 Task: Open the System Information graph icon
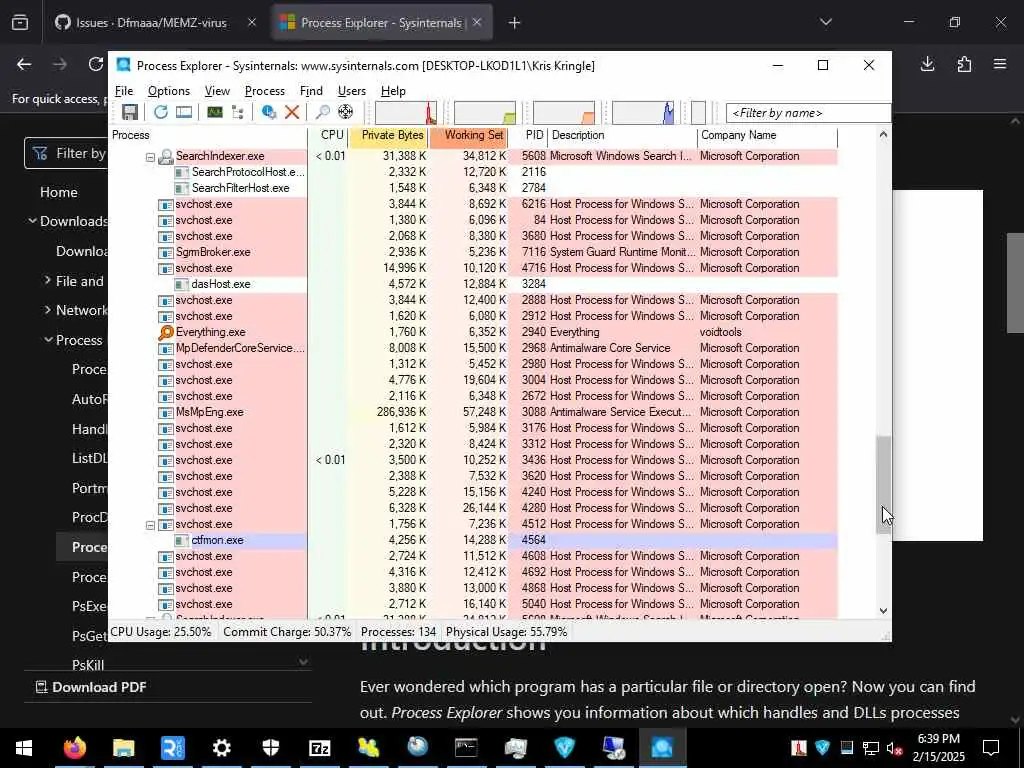click(215, 112)
